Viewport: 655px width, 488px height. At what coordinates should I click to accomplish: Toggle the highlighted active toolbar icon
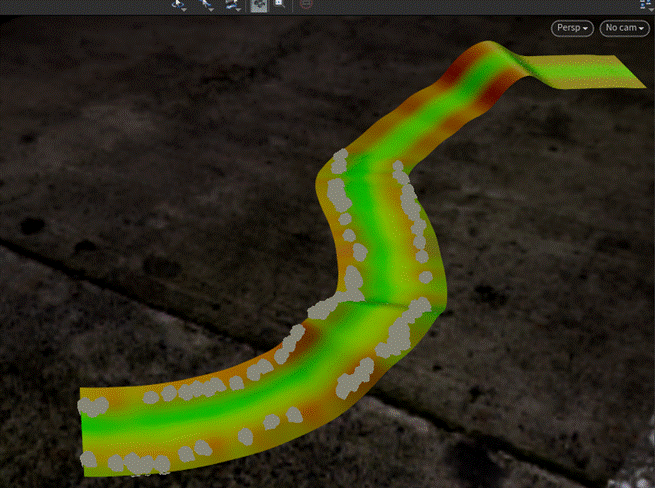[x=258, y=5]
